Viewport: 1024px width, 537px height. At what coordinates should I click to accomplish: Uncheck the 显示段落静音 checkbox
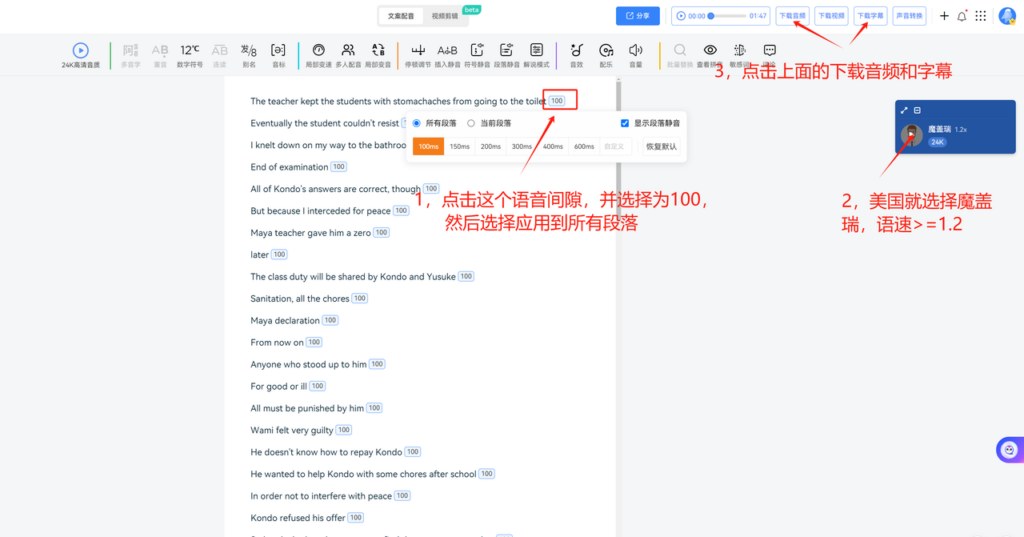(x=625, y=123)
